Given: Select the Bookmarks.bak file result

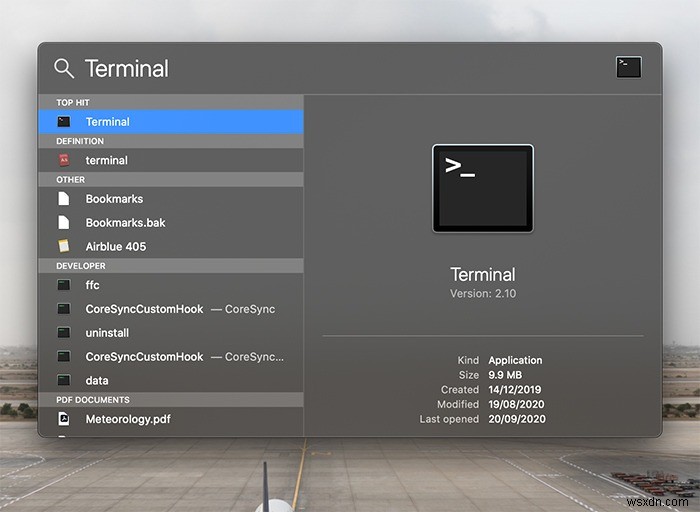Looking at the screenshot, I should pos(171,223).
